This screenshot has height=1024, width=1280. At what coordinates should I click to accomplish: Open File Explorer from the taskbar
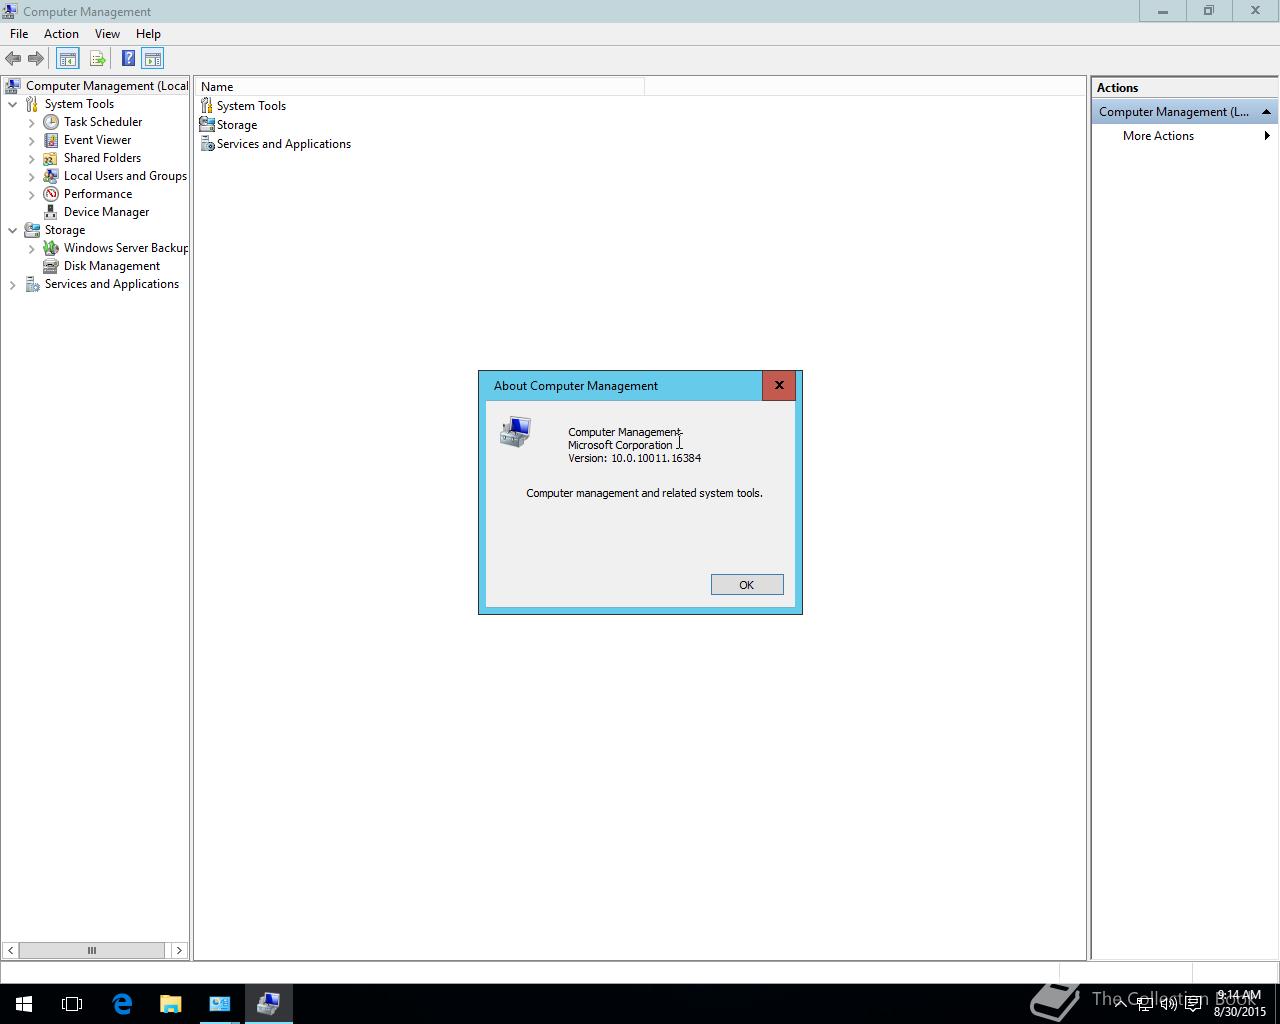coord(171,1004)
